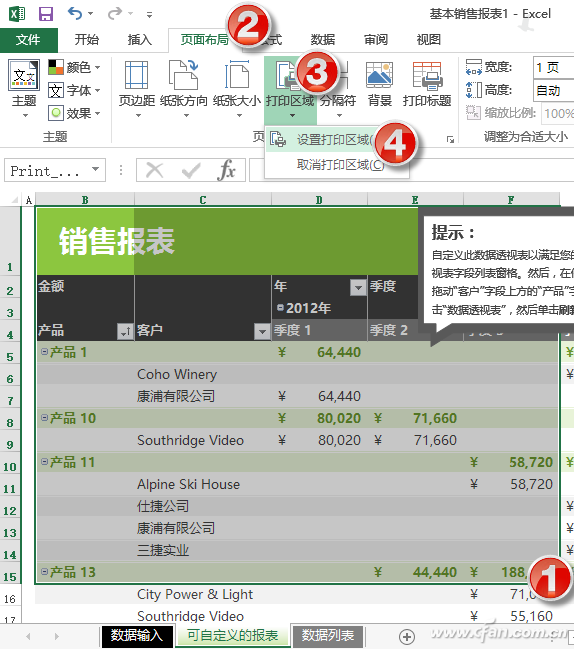574x649 pixels.
Task: Click the Save icon in quick access toolbar
Action: [x=46, y=14]
